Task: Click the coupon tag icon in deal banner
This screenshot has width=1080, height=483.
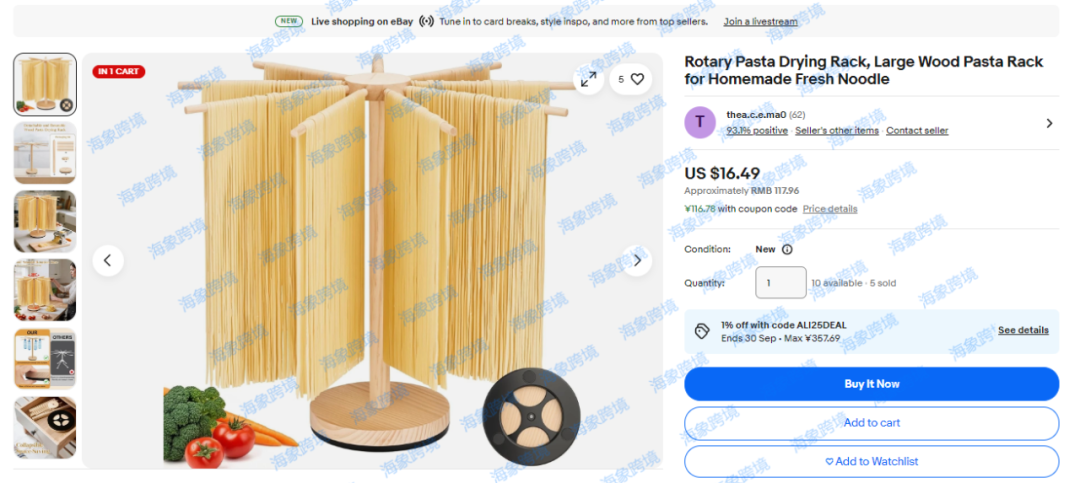Action: click(702, 331)
